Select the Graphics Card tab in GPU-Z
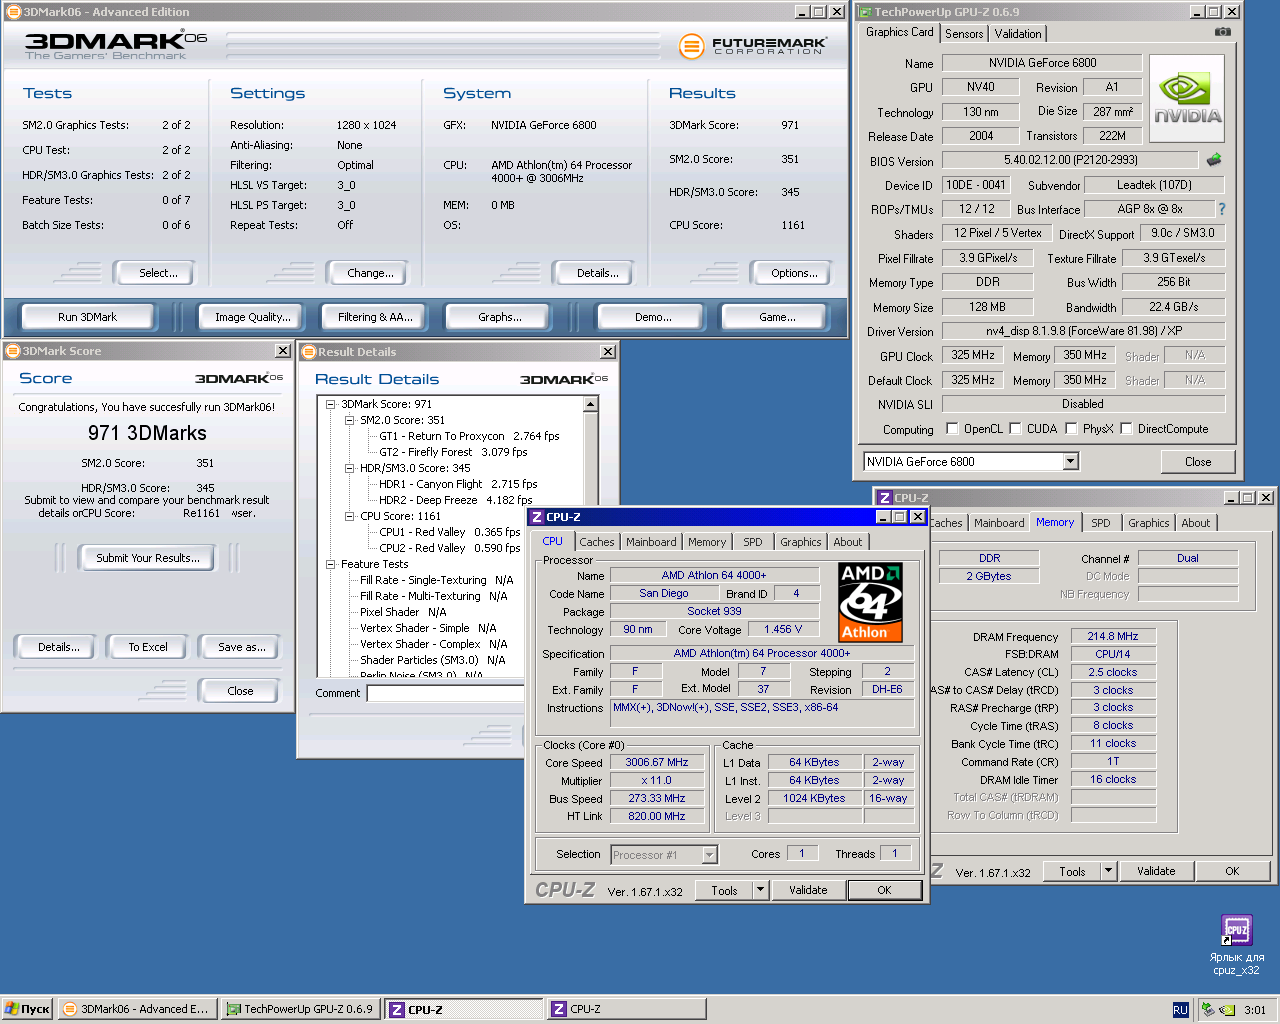The width and height of the screenshot is (1280, 1024). [x=899, y=32]
